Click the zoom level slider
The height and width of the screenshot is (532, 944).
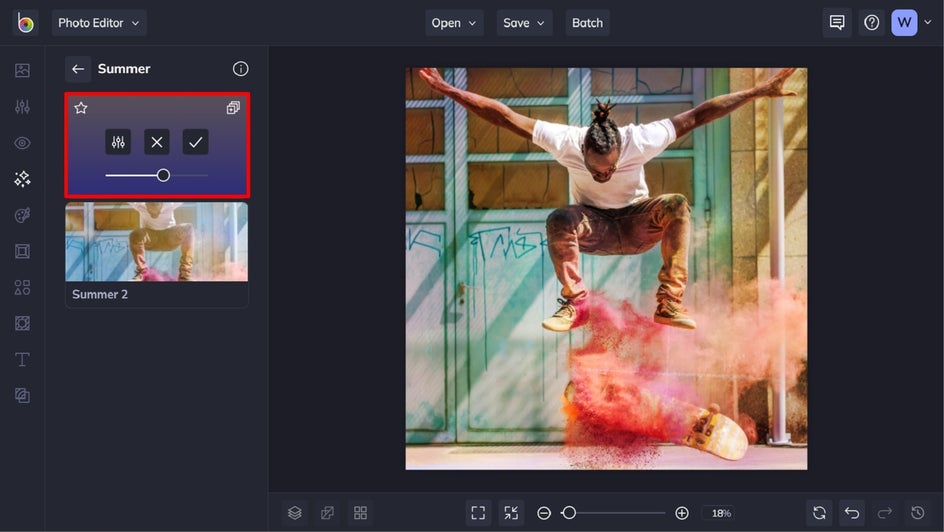click(x=613, y=513)
